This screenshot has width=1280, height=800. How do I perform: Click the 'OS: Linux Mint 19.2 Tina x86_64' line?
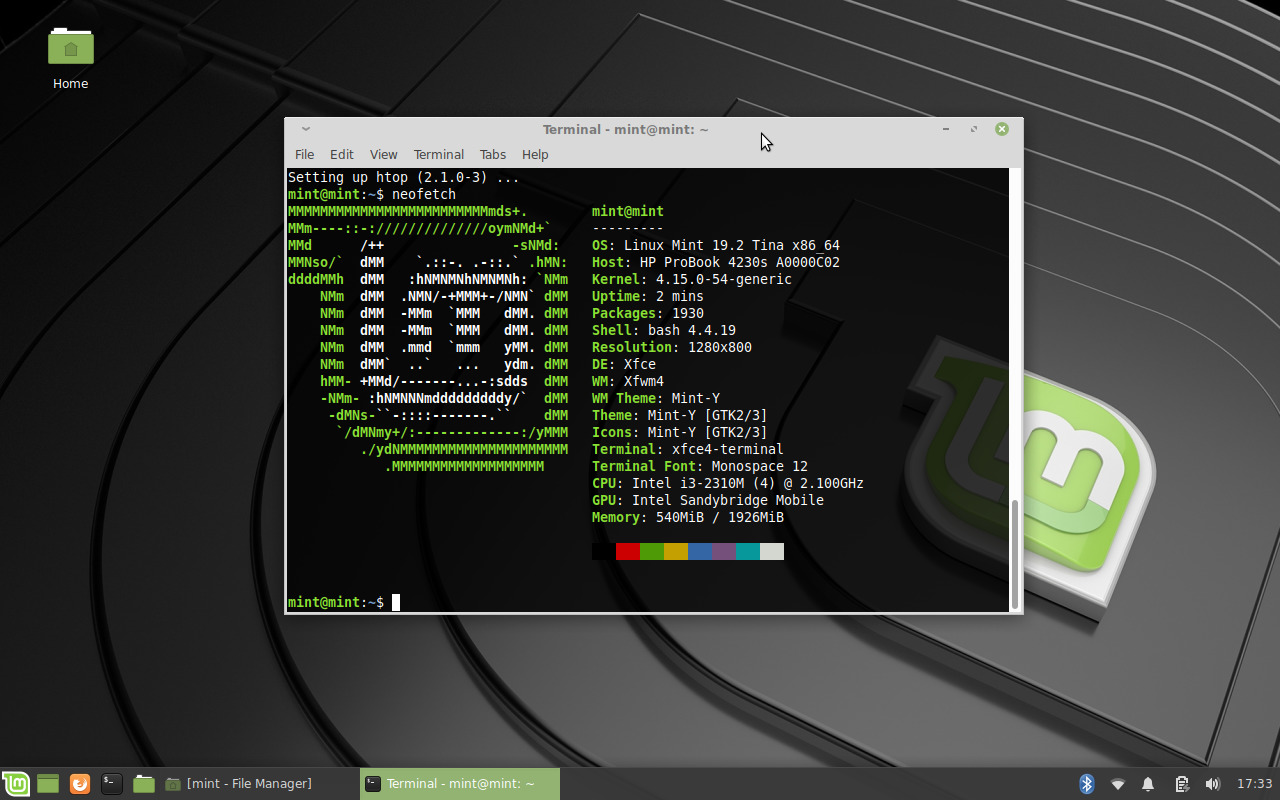pos(716,245)
